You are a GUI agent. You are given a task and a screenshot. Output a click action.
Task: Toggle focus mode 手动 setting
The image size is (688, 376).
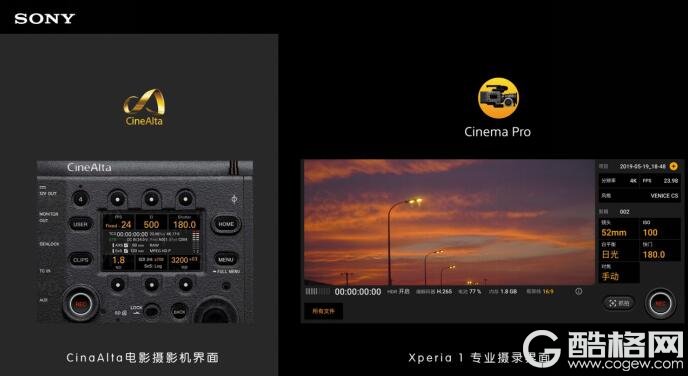(619, 272)
